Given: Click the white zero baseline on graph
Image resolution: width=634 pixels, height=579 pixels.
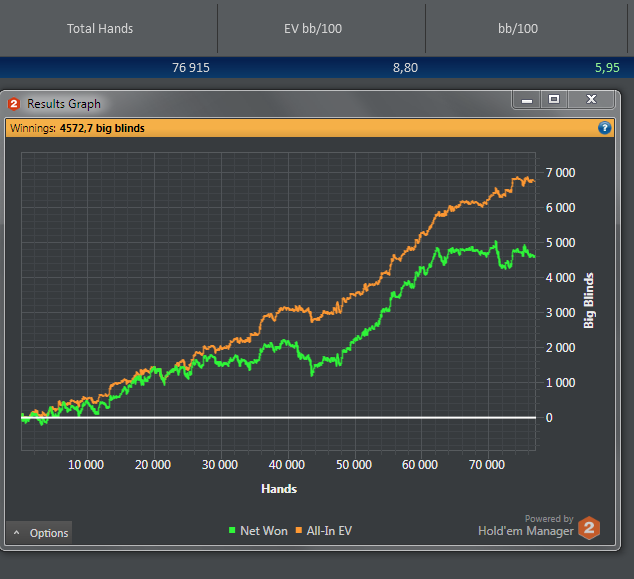Looking at the screenshot, I should tap(279, 417).
